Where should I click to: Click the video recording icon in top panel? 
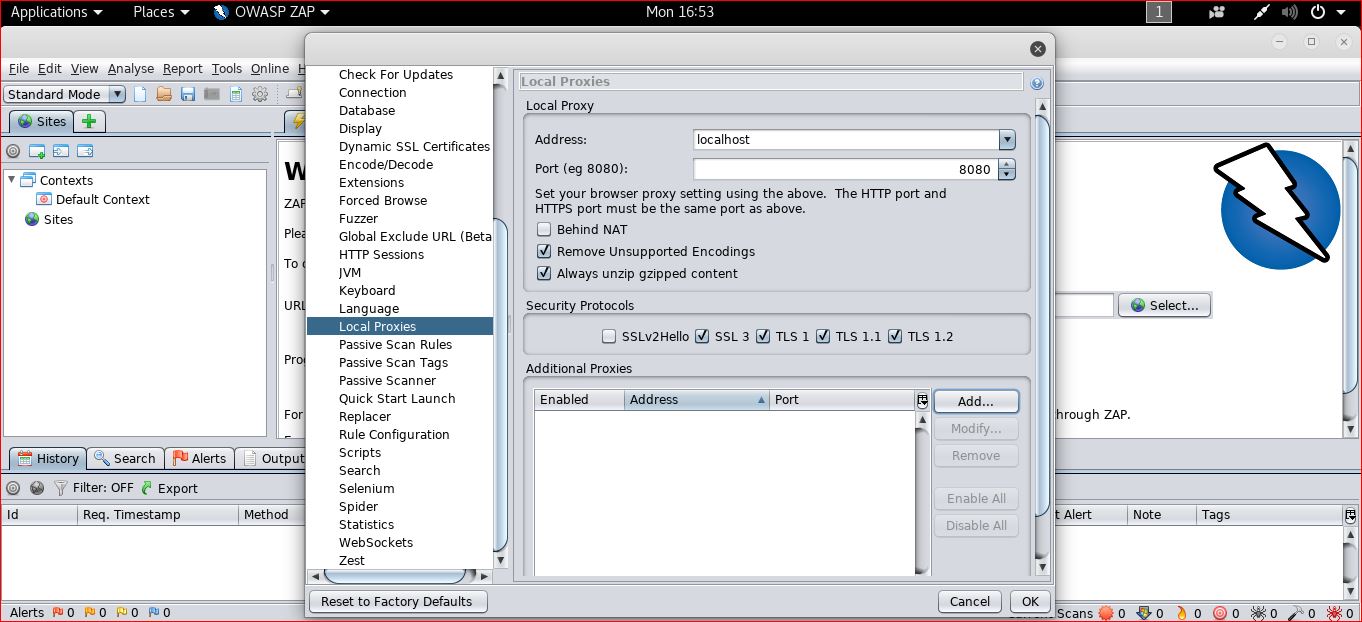pos(1217,12)
